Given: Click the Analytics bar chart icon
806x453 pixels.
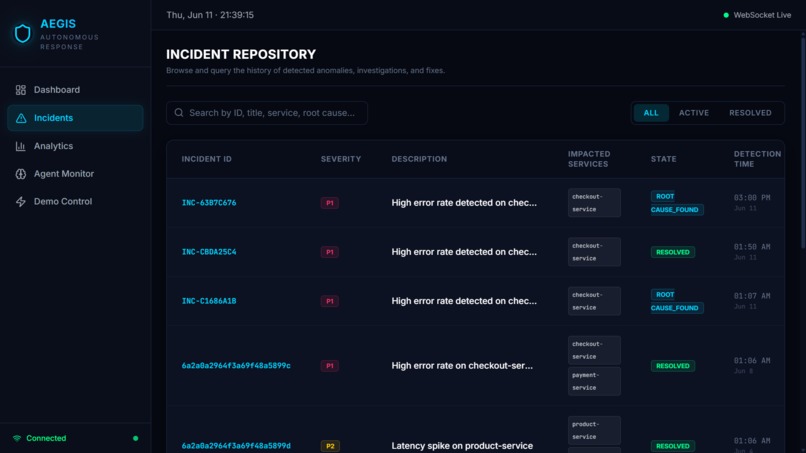Looking at the screenshot, I should click(x=21, y=146).
